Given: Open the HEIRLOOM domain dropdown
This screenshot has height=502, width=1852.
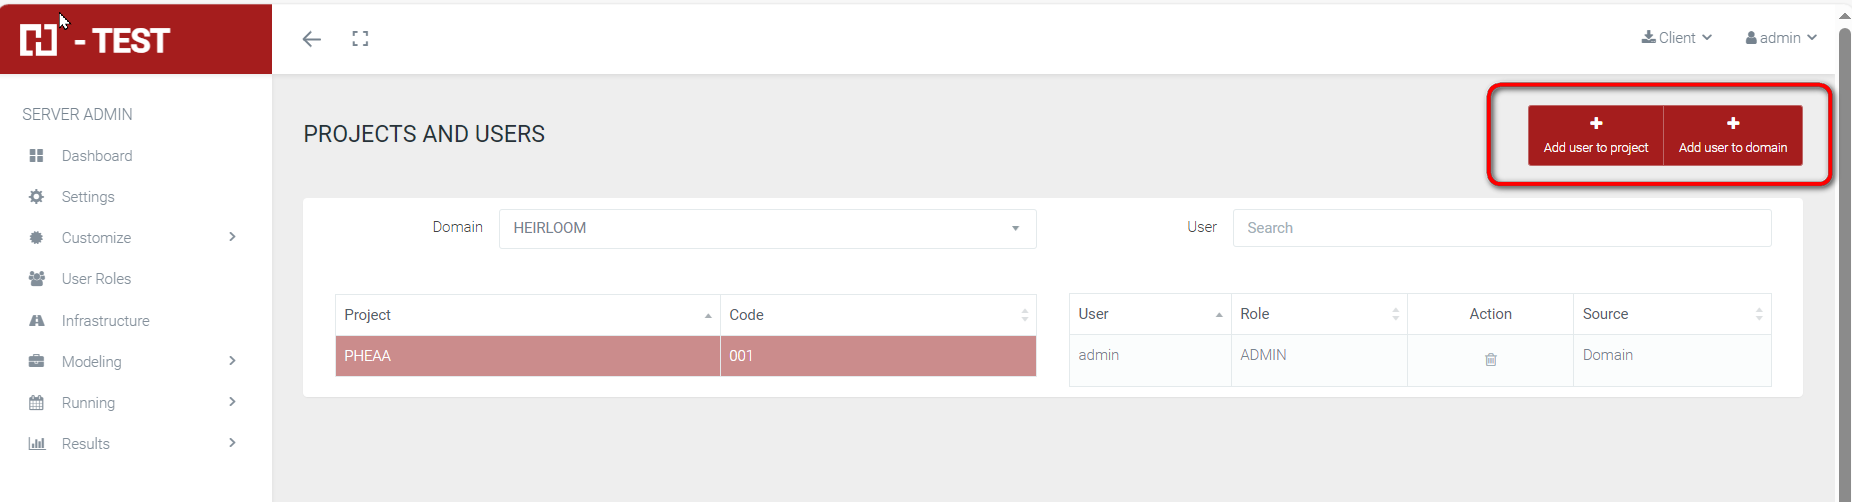Looking at the screenshot, I should click(767, 228).
